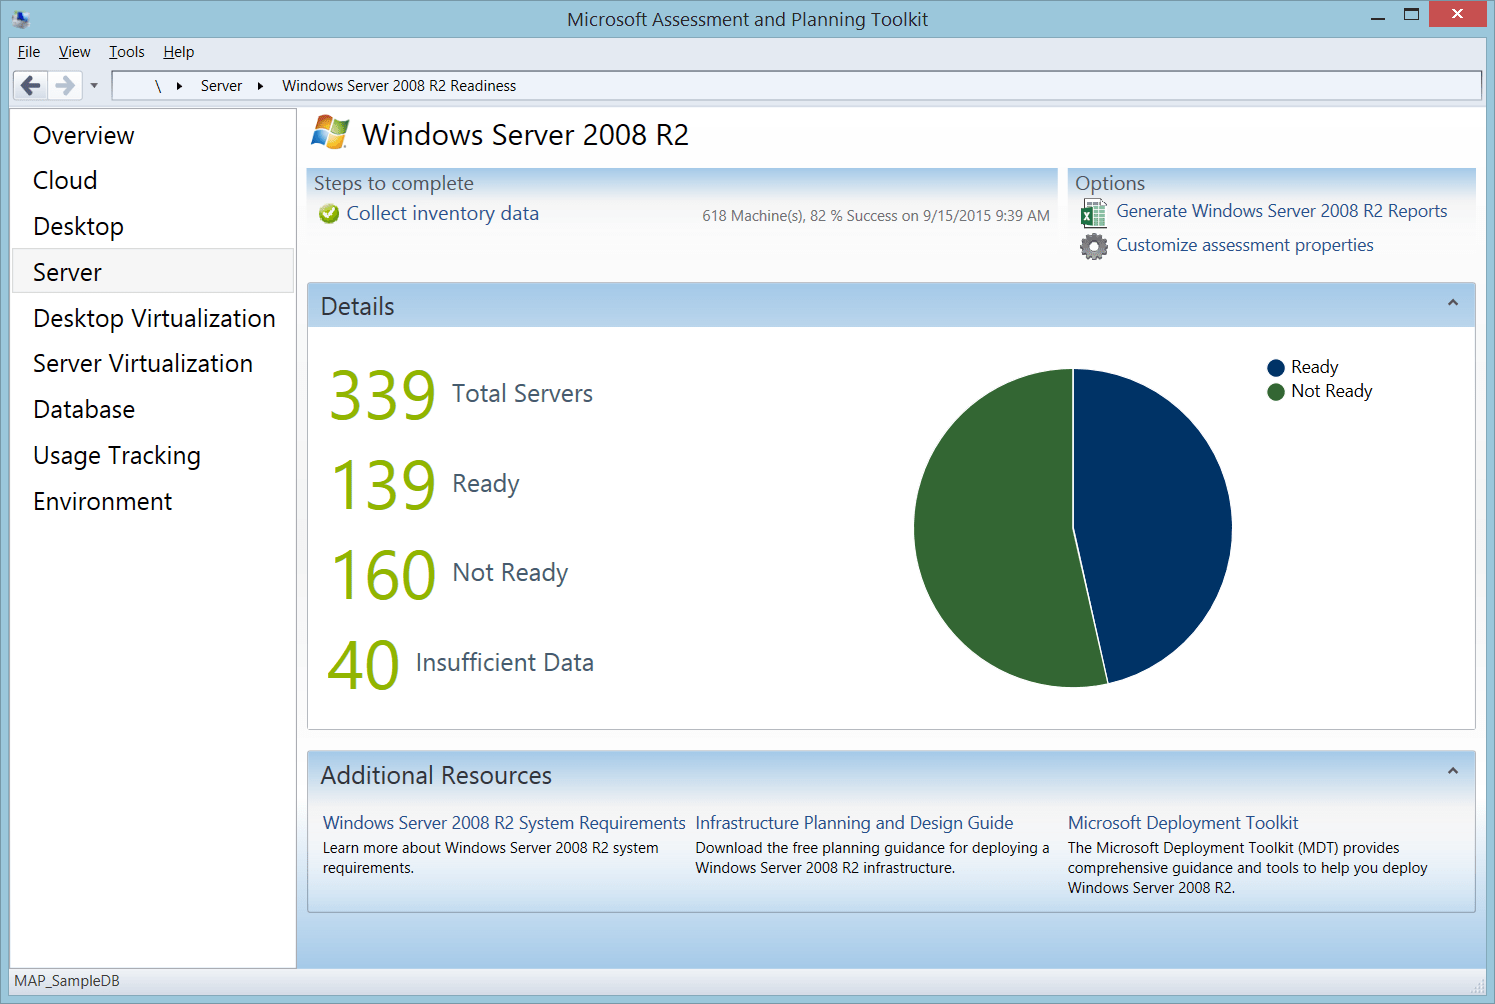The width and height of the screenshot is (1495, 1004).
Task: Click the green Not Ready legend swatch
Action: [1275, 391]
